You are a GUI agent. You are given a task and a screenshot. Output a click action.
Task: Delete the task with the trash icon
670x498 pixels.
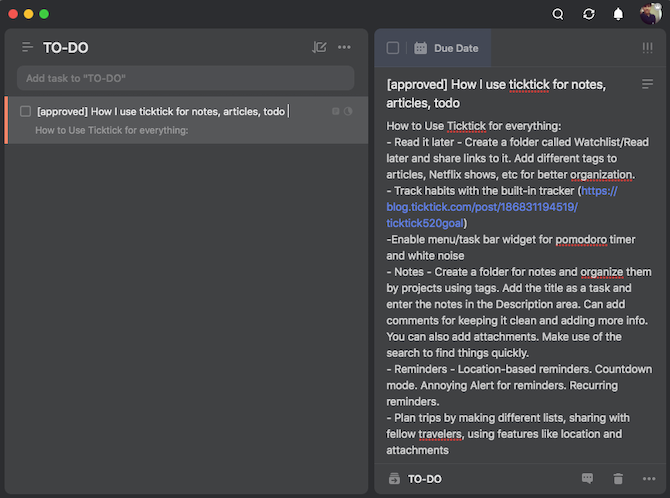click(x=618, y=479)
